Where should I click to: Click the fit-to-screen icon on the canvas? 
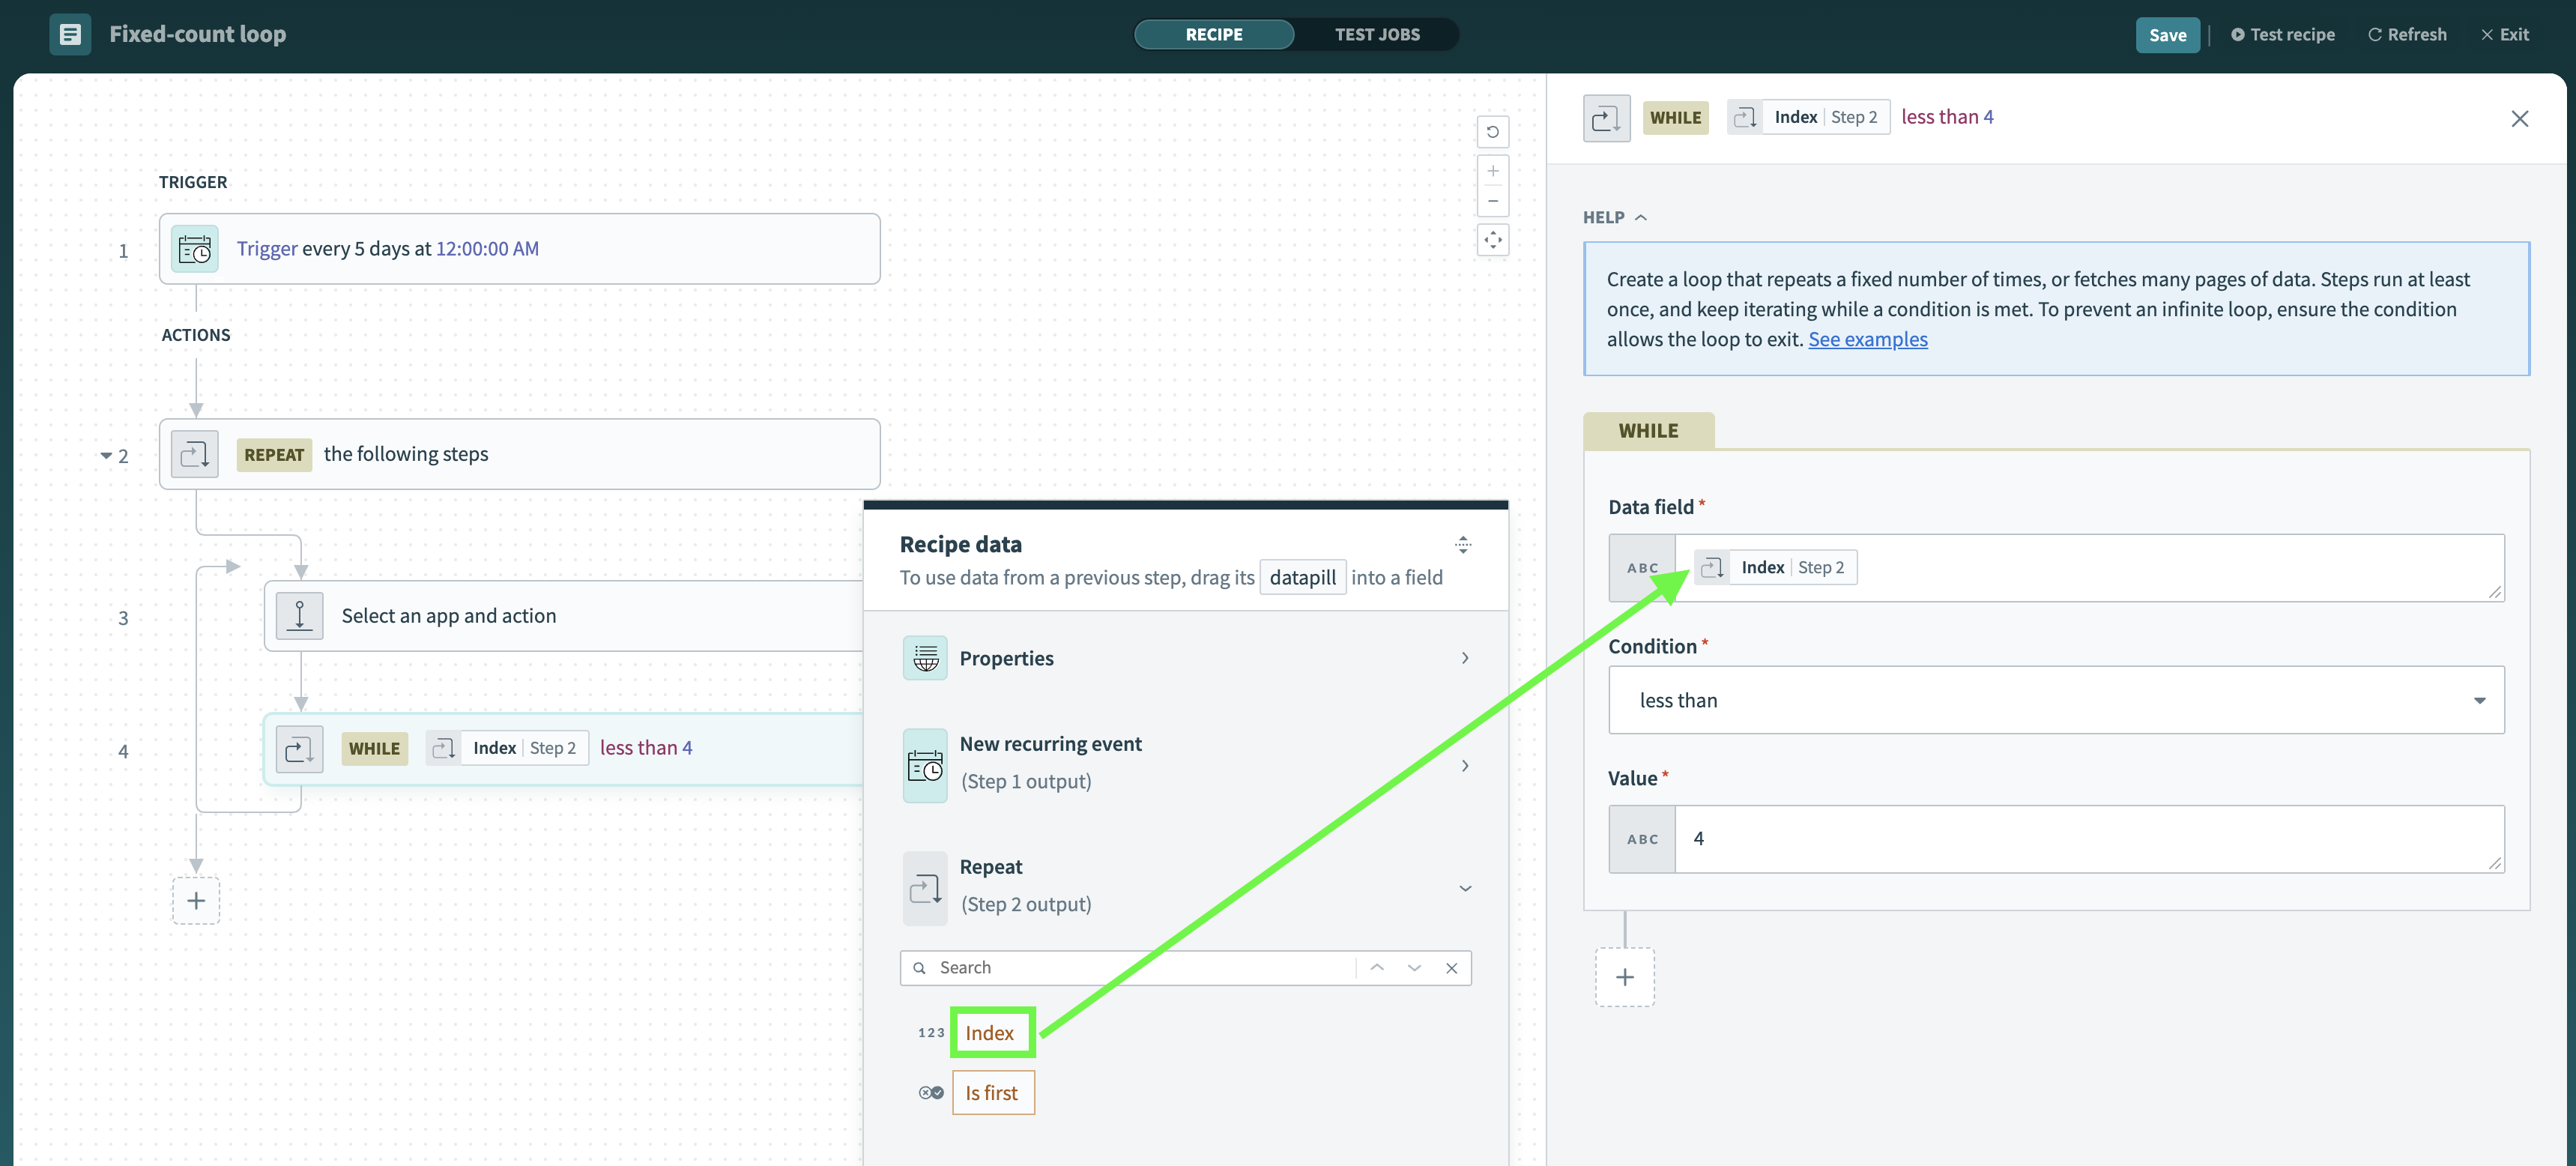pos(1493,240)
